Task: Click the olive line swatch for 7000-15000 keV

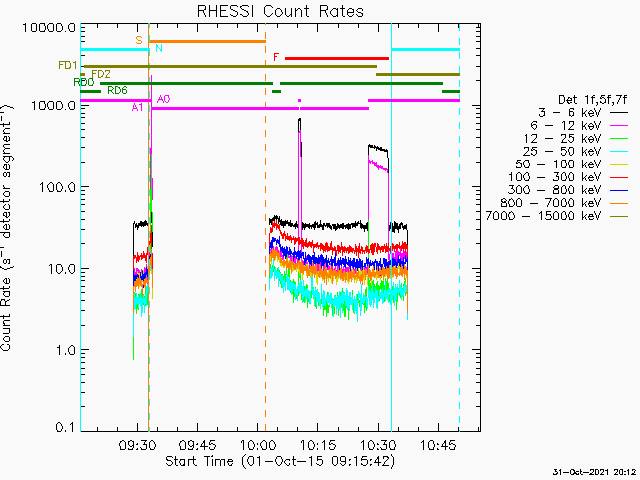Action: [619, 216]
